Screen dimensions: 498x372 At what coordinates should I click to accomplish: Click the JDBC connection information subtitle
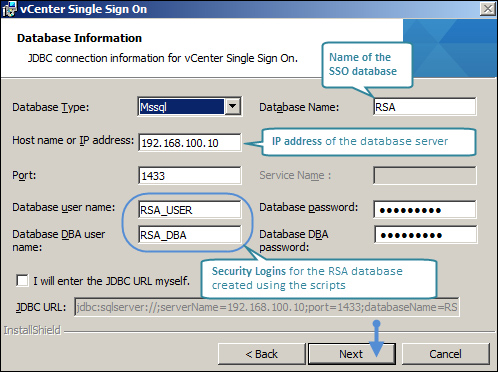[163, 58]
